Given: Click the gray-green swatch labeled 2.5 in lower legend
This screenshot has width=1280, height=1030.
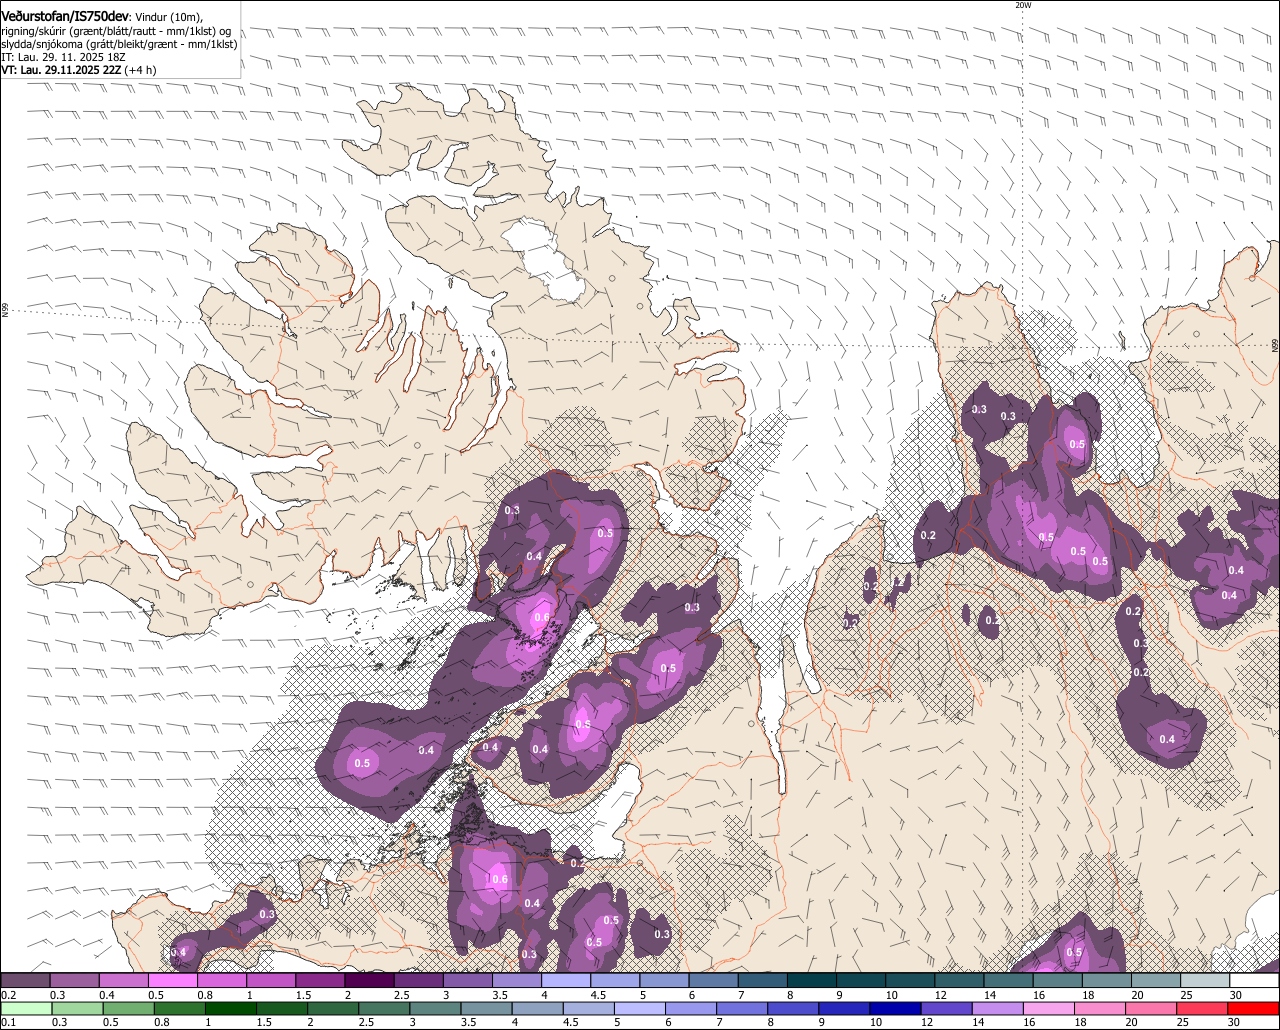Looking at the screenshot, I should [384, 1007].
